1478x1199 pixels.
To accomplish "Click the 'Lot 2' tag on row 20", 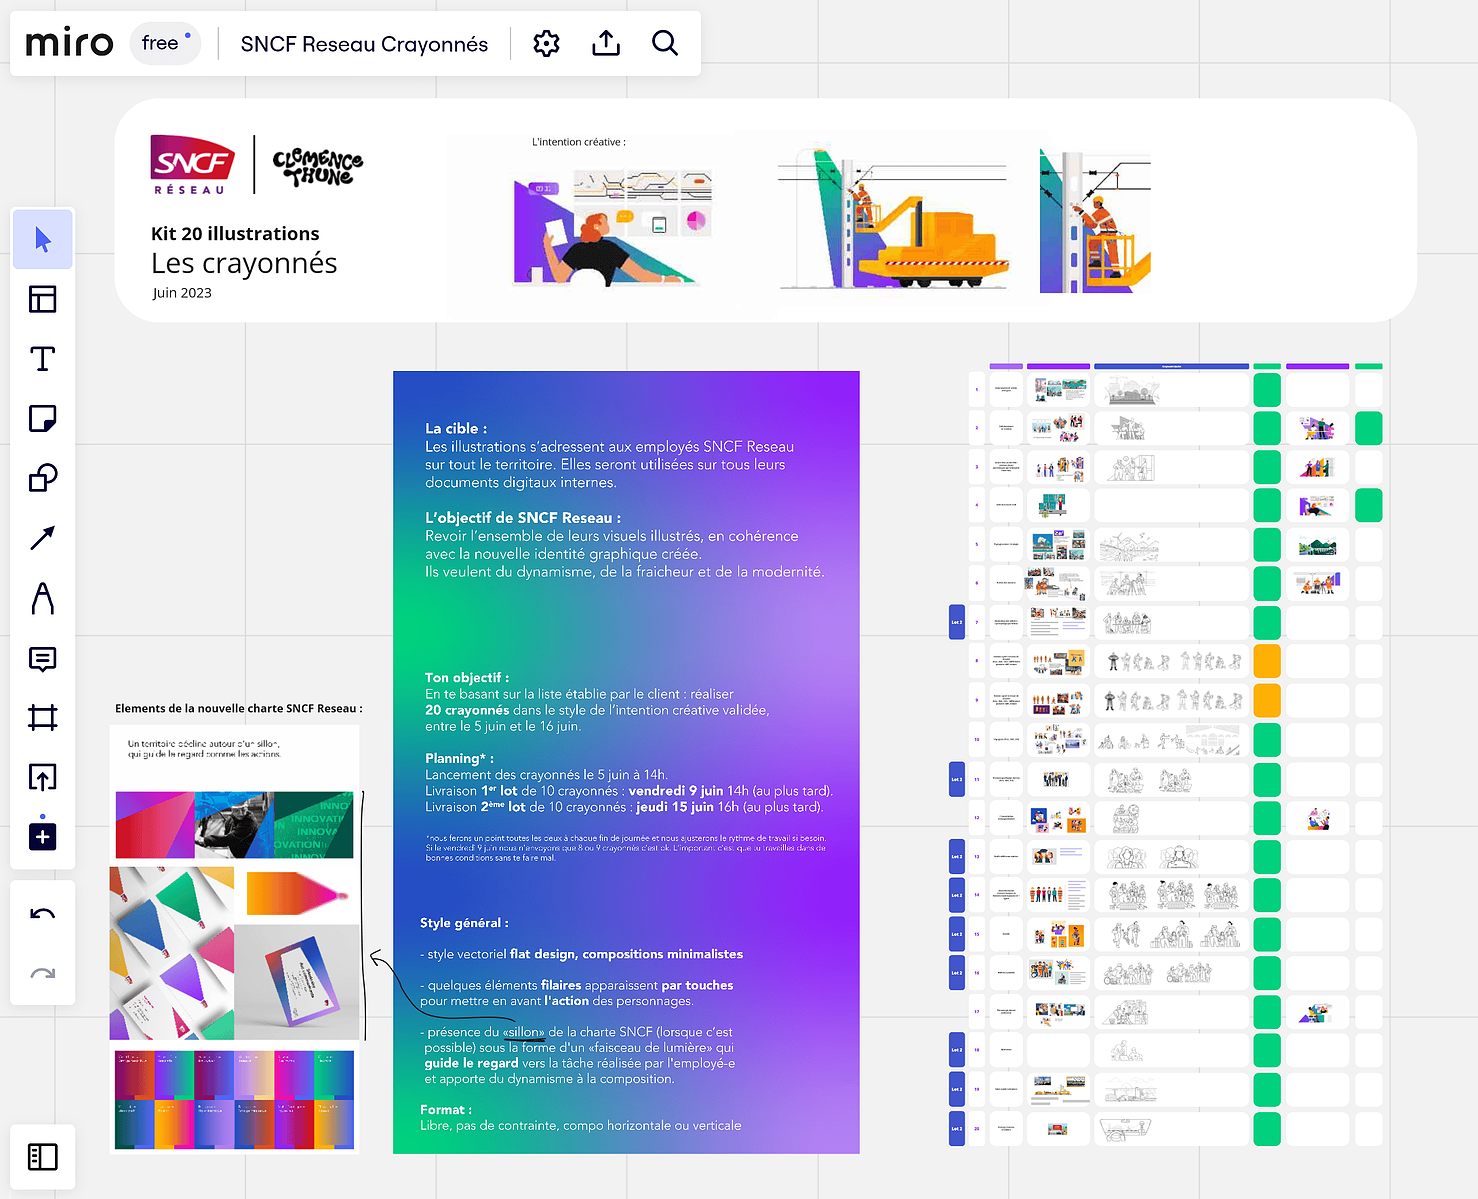I will 957,1128.
